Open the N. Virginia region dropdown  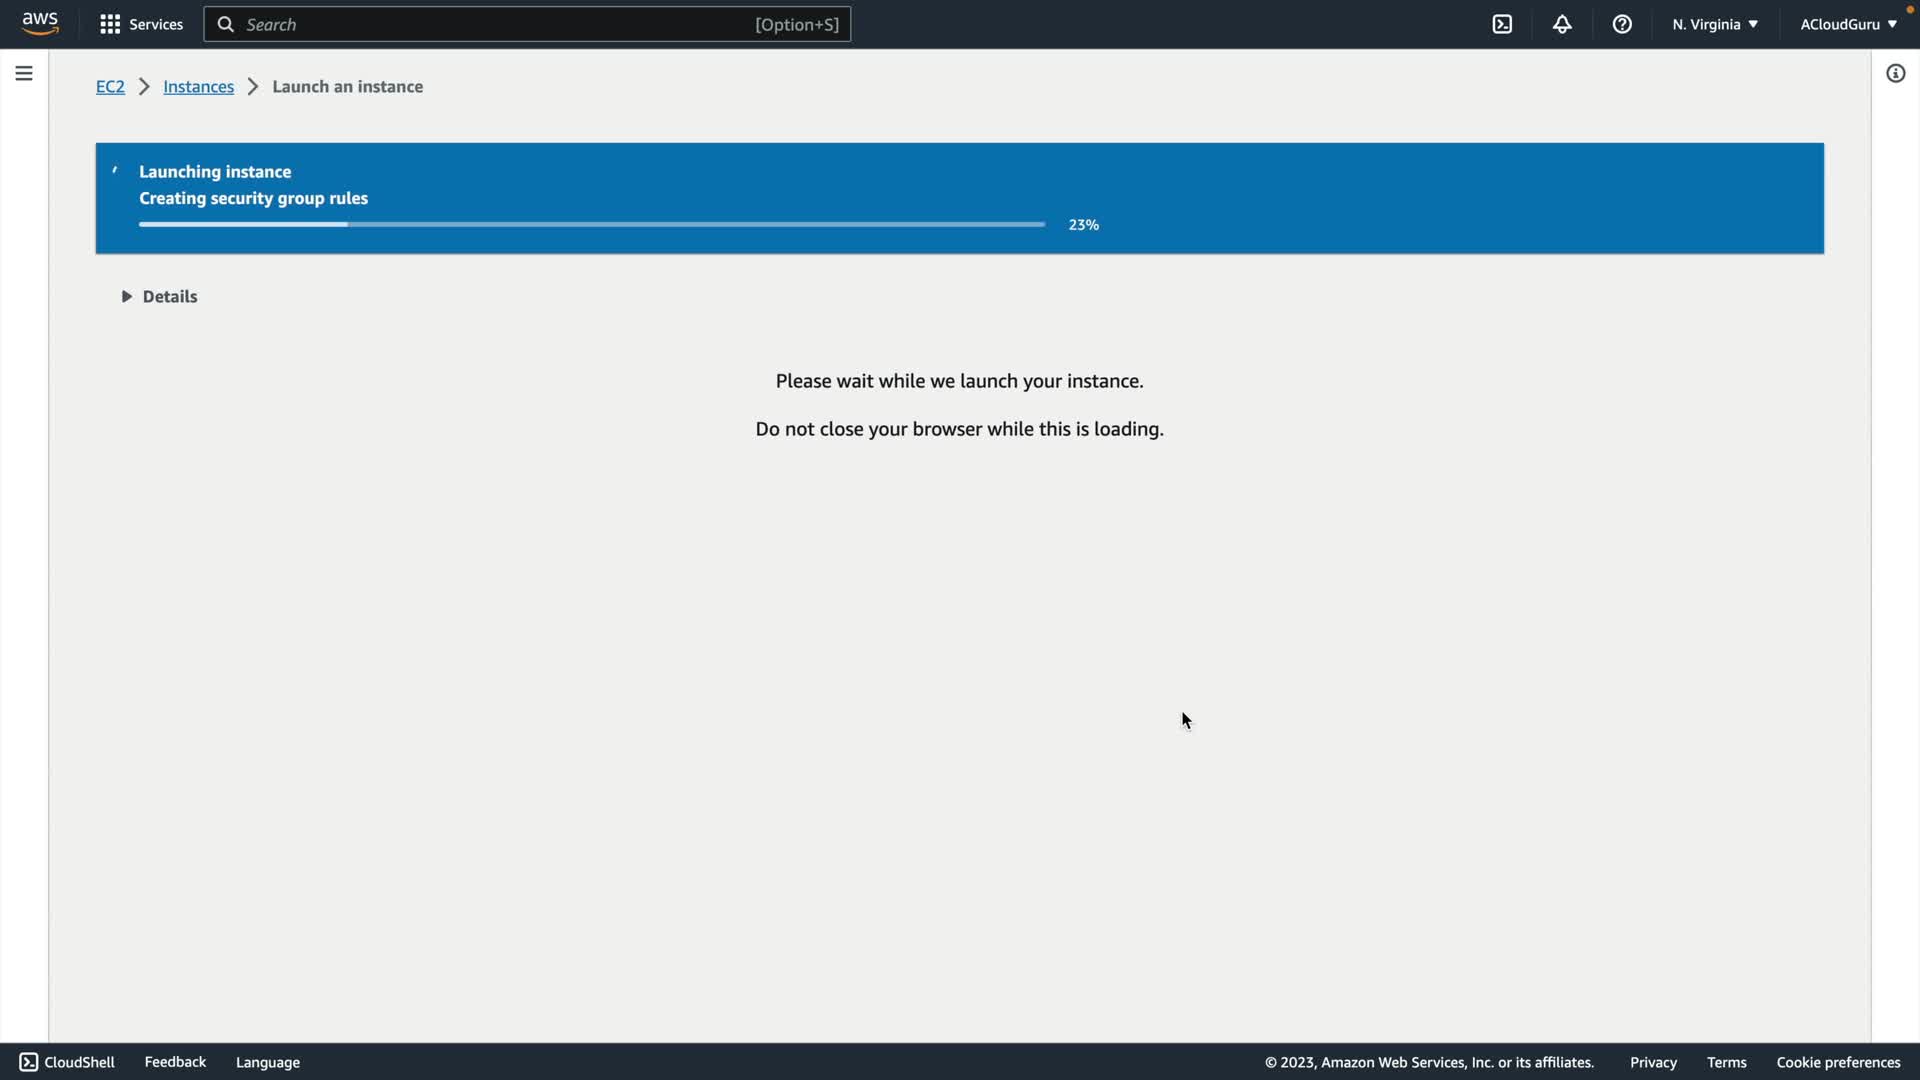point(1714,24)
